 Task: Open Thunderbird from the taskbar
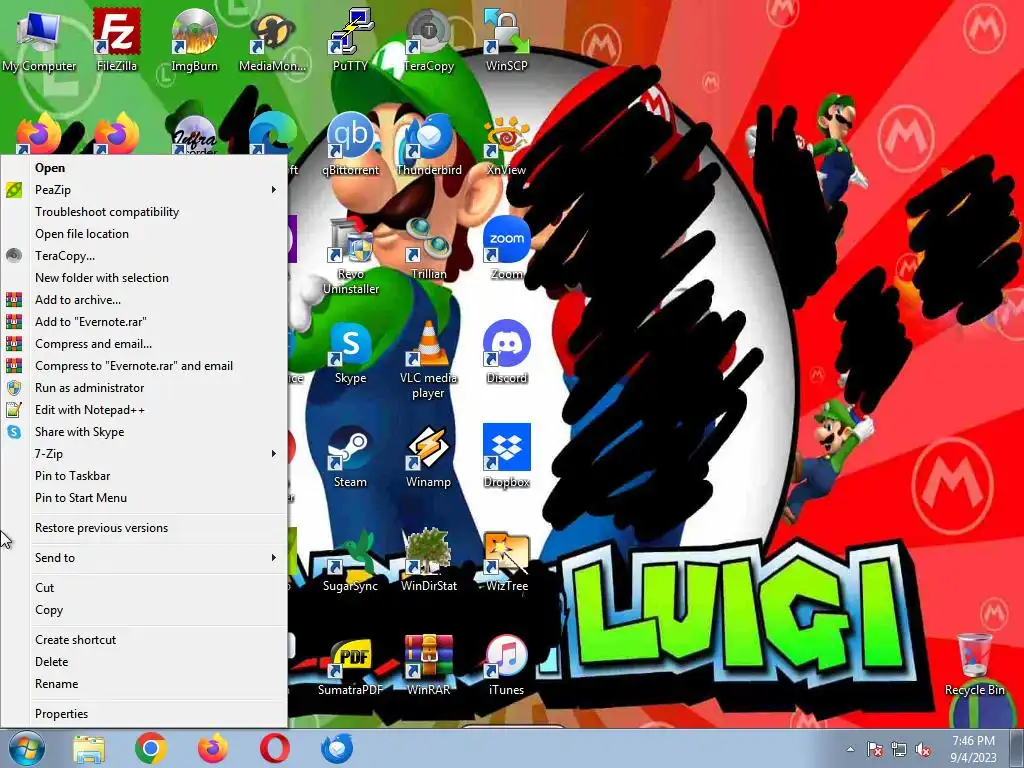pos(338,749)
